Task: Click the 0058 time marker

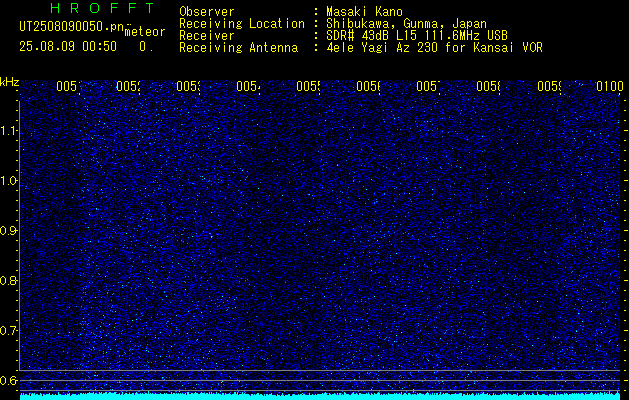Action: (489, 86)
